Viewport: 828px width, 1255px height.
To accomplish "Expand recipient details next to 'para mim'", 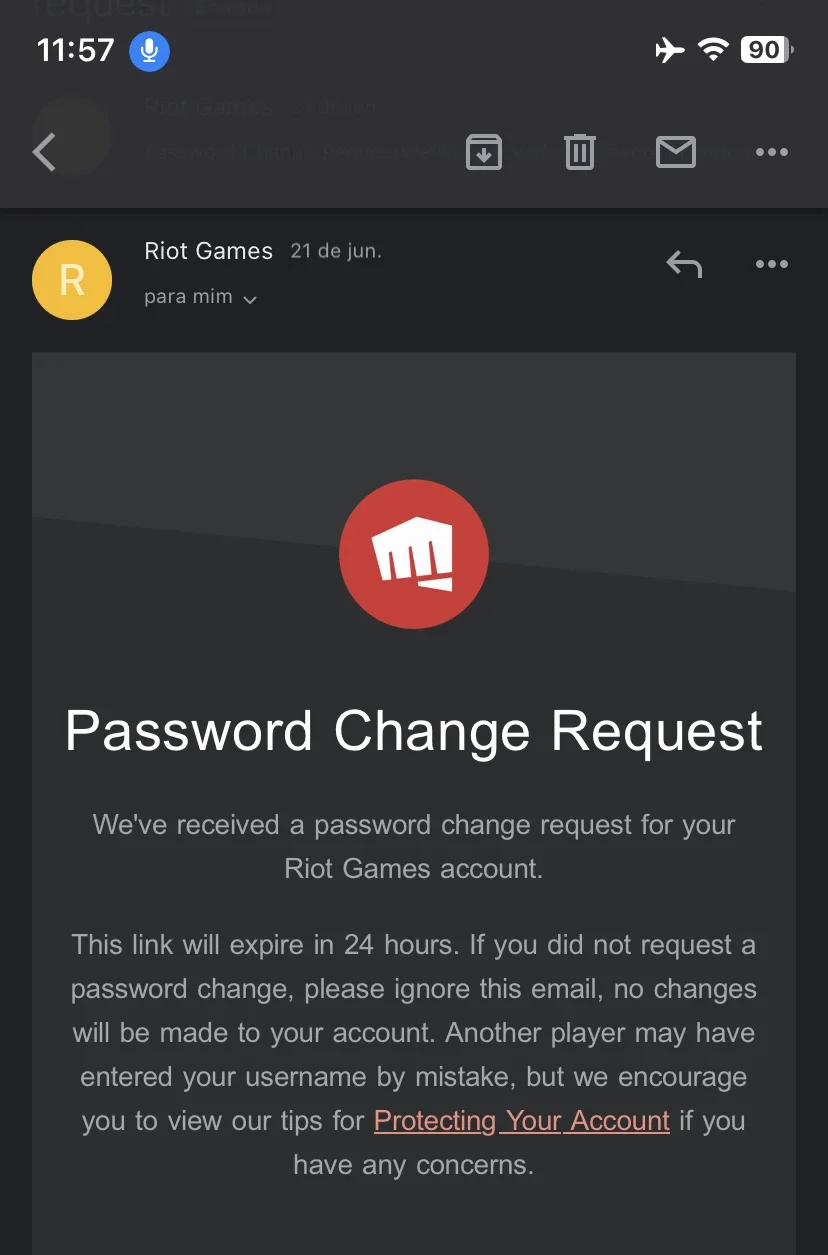I will (250, 299).
